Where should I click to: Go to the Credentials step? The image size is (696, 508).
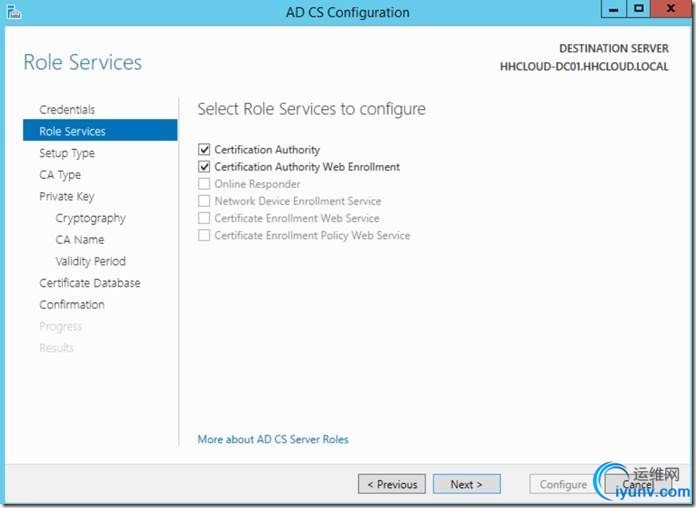tap(67, 110)
